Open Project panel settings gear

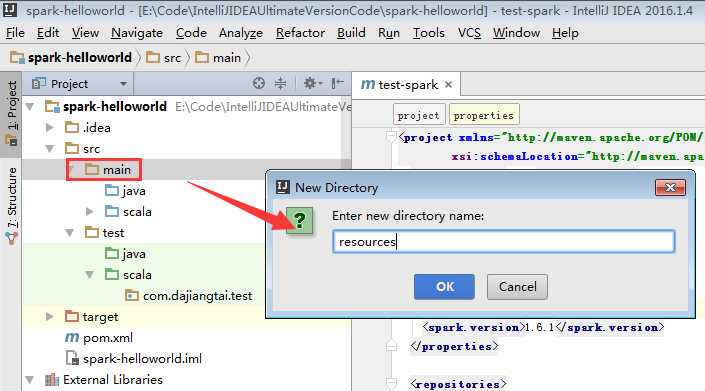(x=311, y=83)
